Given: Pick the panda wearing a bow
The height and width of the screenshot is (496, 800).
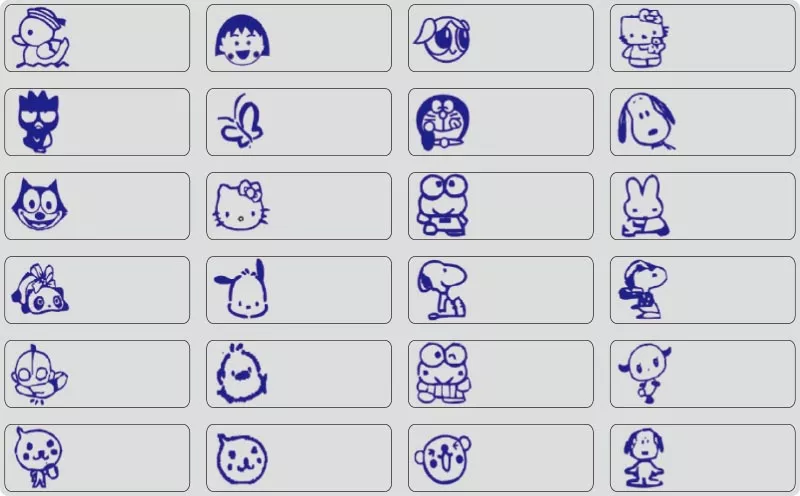Looking at the screenshot, I should pyautogui.click(x=40, y=289).
